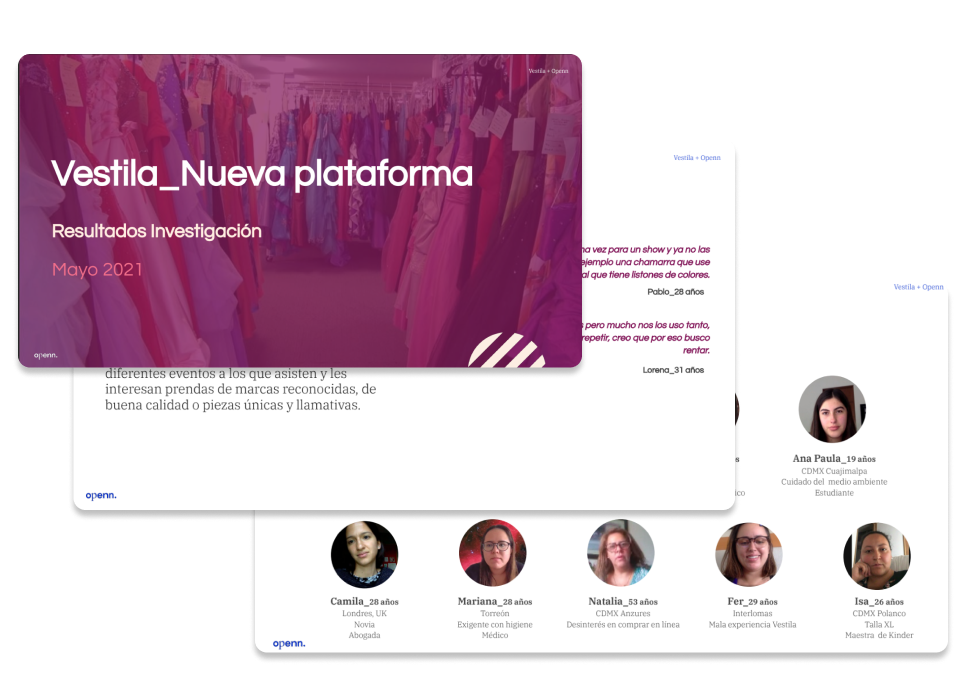Viewport: 962px width, 675px height.
Task: Select the name "Camila_28 años"
Action: [364, 601]
